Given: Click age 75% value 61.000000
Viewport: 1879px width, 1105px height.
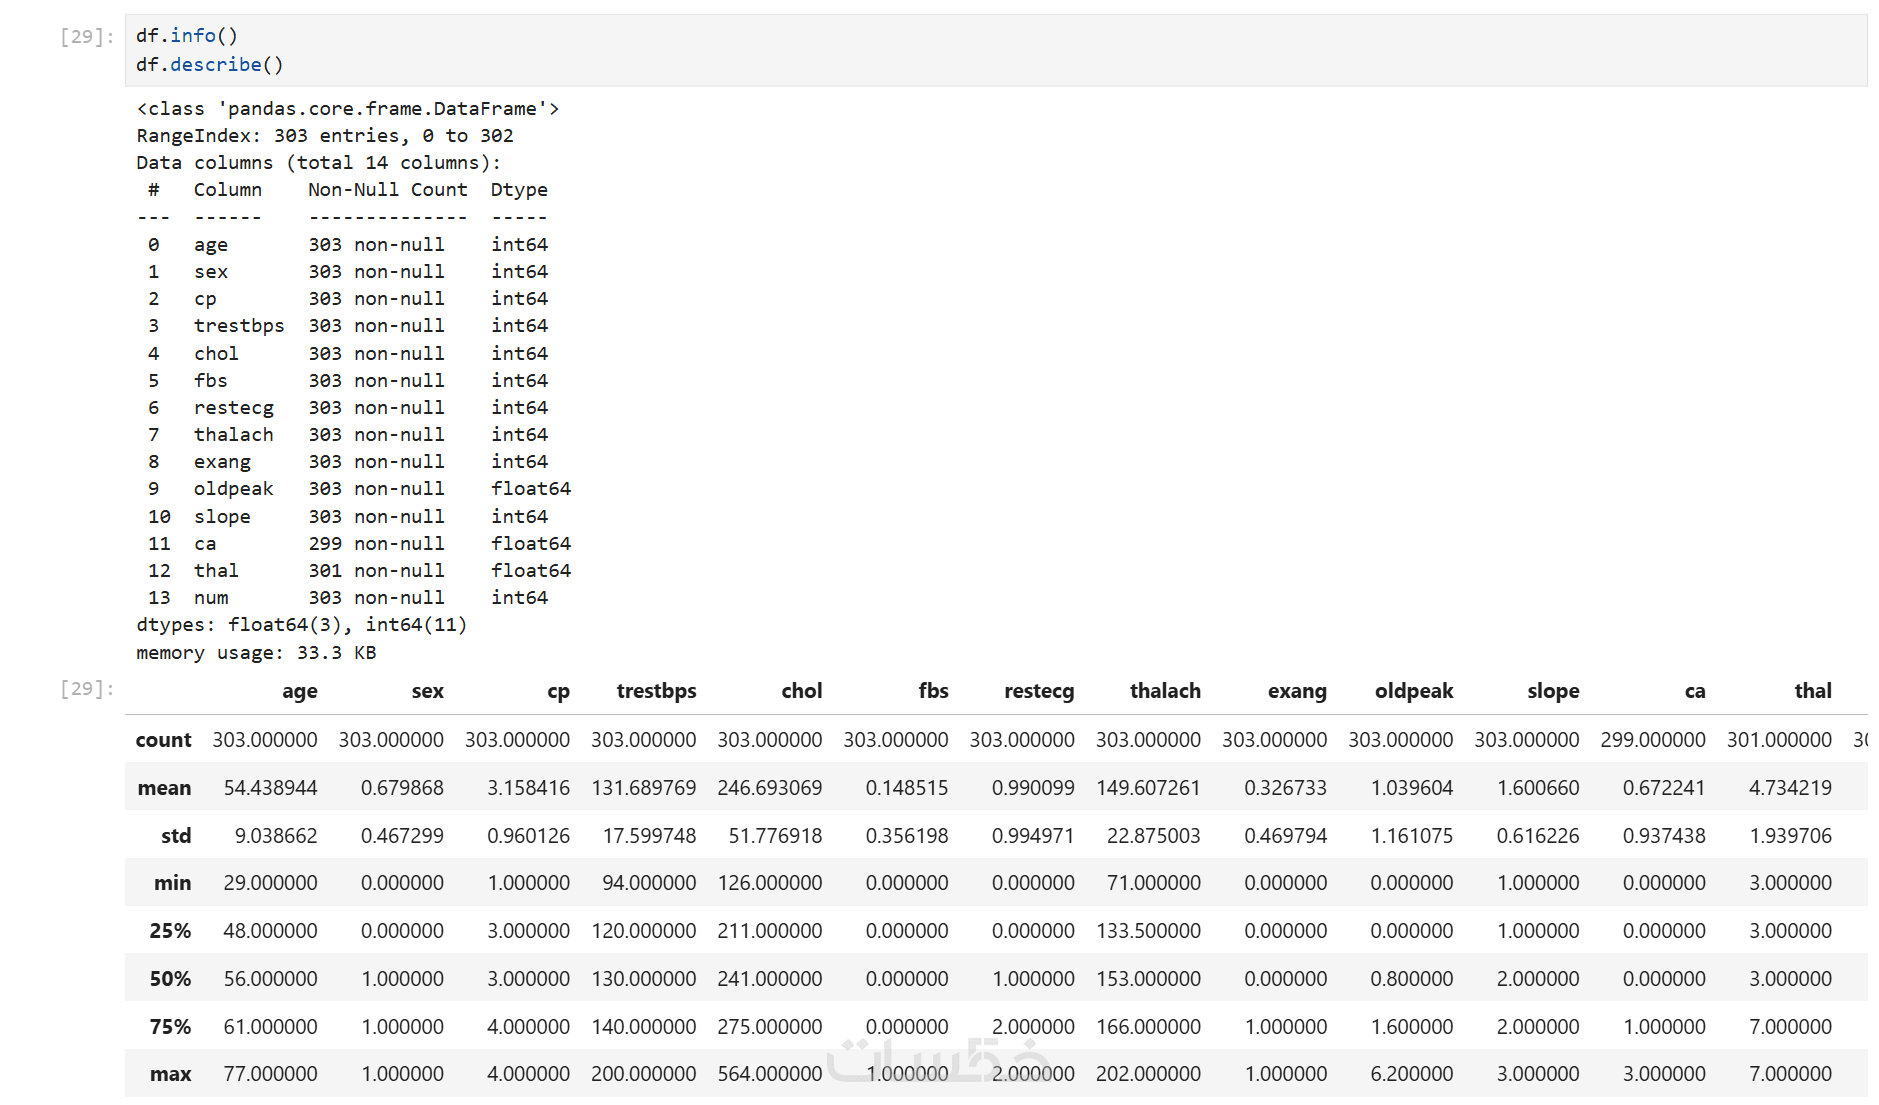Looking at the screenshot, I should tap(270, 1027).
